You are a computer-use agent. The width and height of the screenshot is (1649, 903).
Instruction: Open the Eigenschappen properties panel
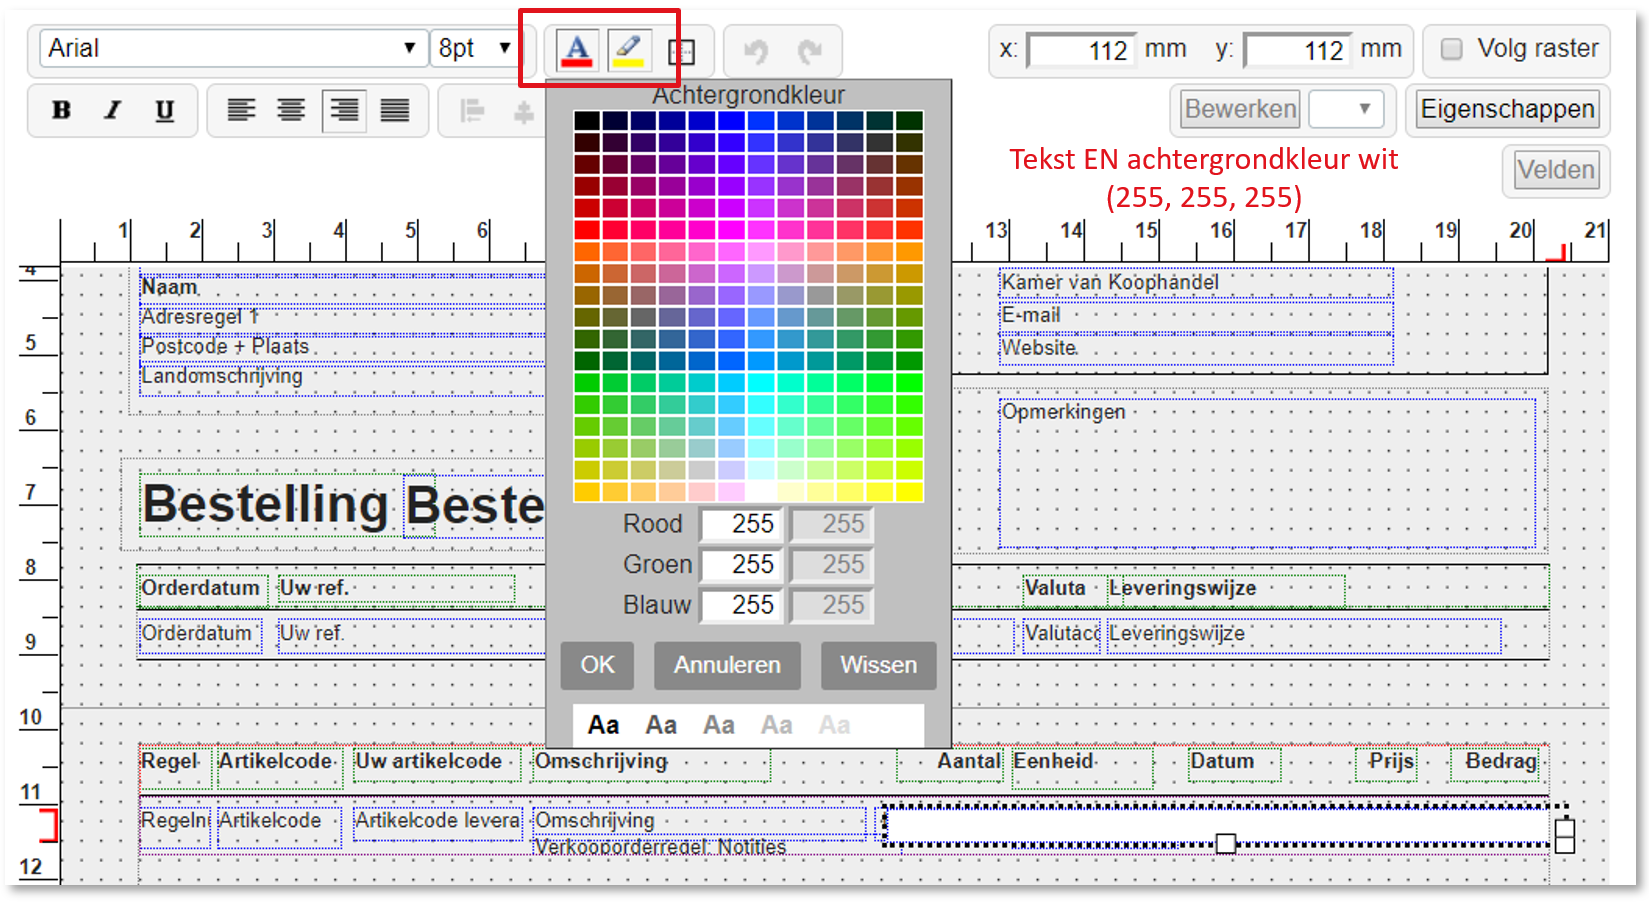tap(1507, 109)
